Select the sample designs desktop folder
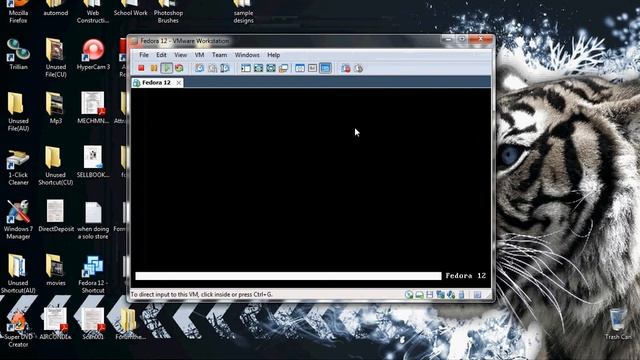 point(243,11)
